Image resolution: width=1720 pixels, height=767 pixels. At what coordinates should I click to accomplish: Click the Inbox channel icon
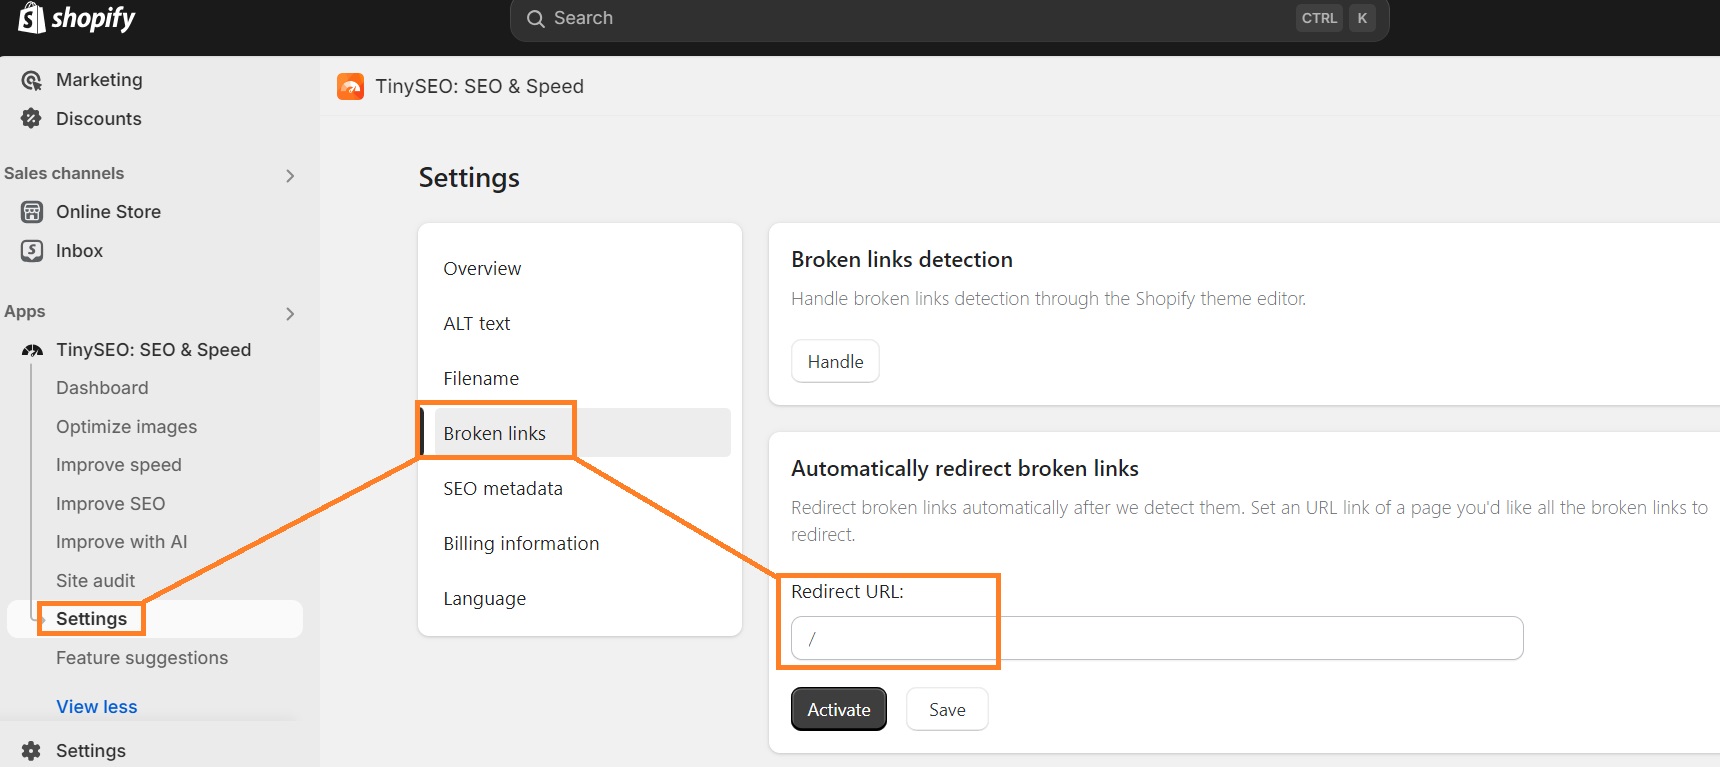click(x=32, y=250)
